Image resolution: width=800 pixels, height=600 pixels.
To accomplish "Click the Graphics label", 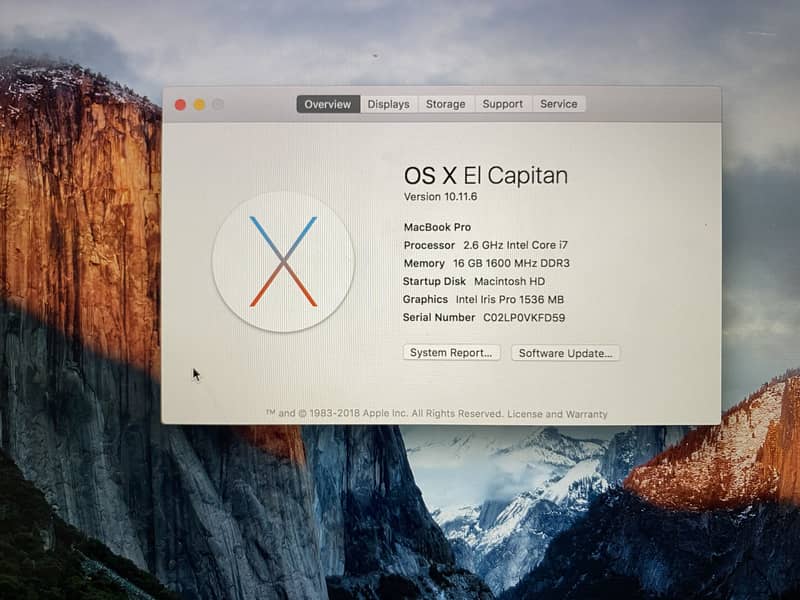I will pyautogui.click(x=425, y=299).
